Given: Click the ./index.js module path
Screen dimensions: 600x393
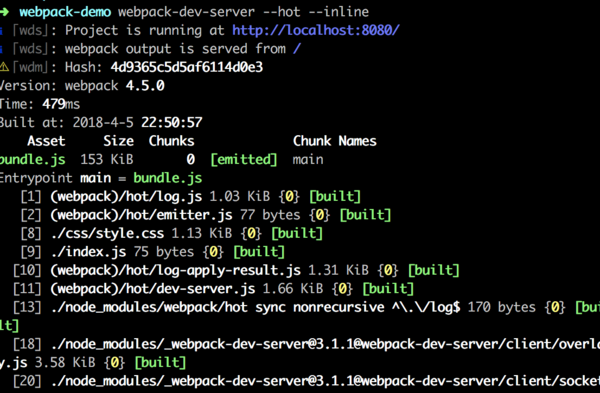Looking at the screenshot, I should [88, 252].
